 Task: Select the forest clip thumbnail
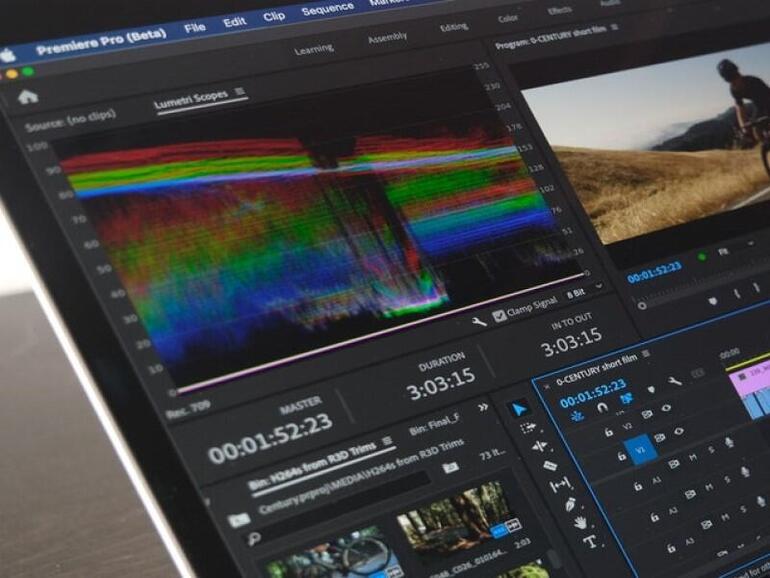pos(459,516)
